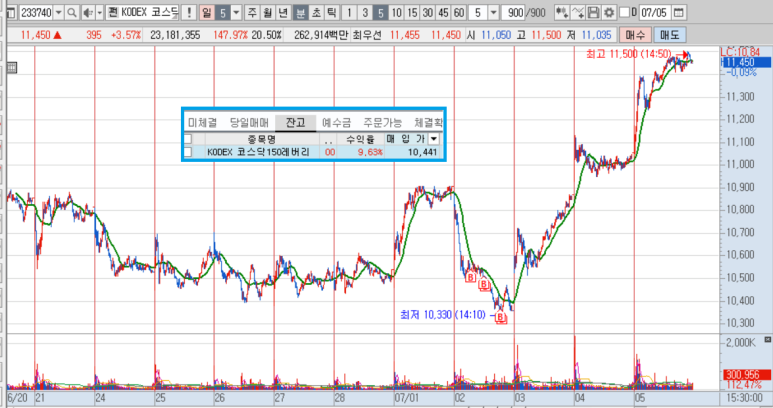The width and height of the screenshot is (773, 408).
Task: Click the exclamation mark info button
Action: 189,12
